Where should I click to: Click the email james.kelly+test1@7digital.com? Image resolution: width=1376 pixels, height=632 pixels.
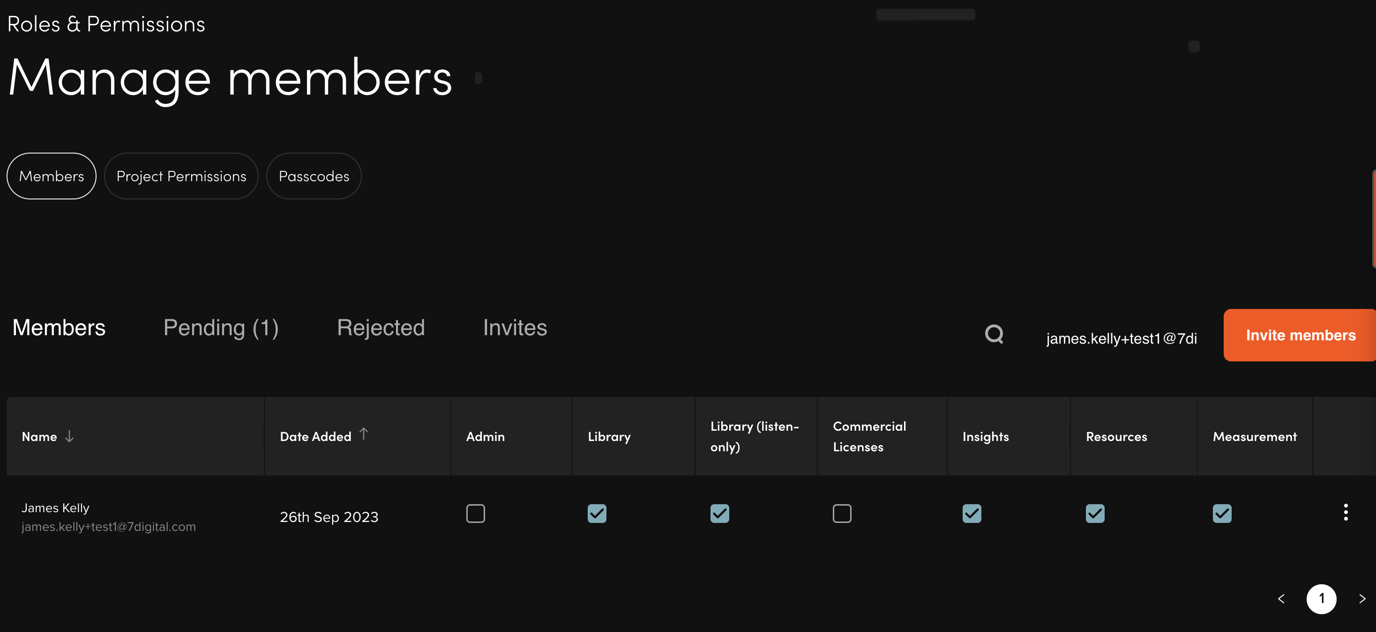coord(109,527)
